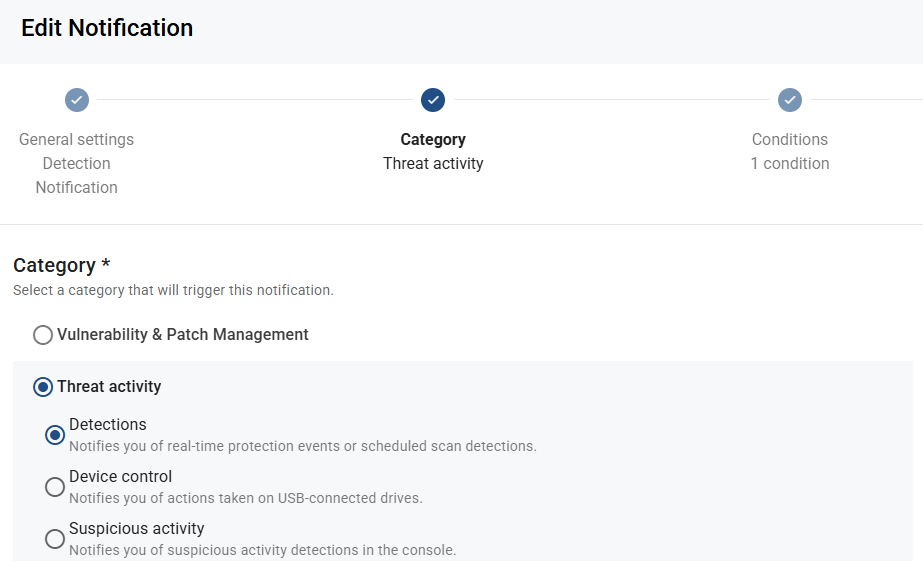This screenshot has height=567, width=923.
Task: Click the '1 condition' step summary
Action: (x=790, y=164)
